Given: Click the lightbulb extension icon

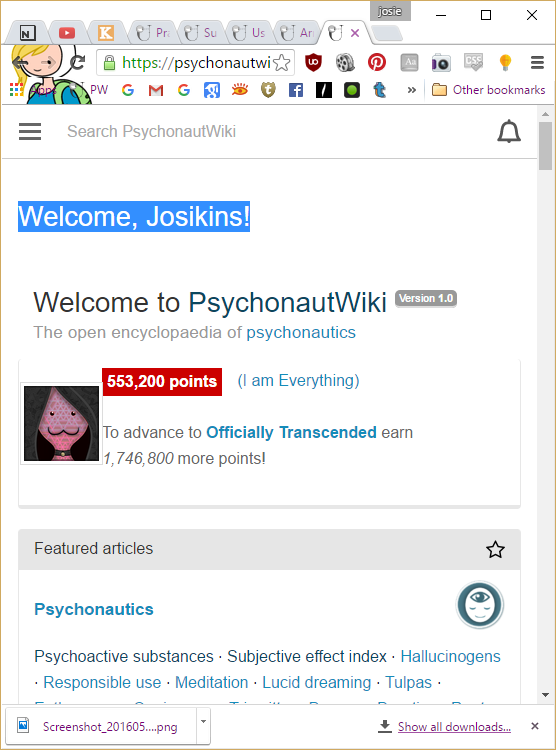Looking at the screenshot, I should point(505,63).
